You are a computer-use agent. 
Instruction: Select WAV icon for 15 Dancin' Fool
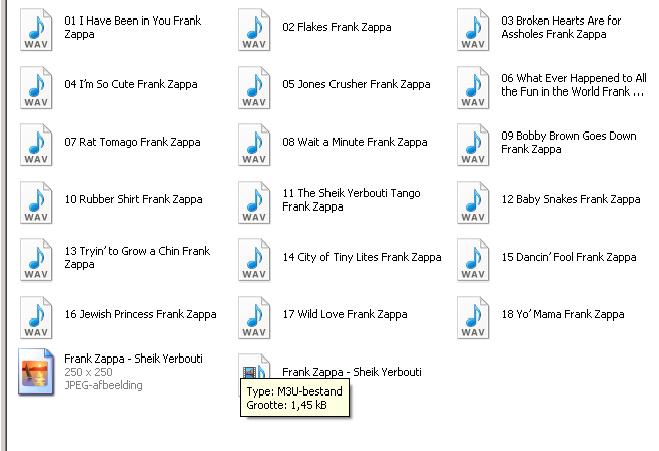click(x=473, y=260)
